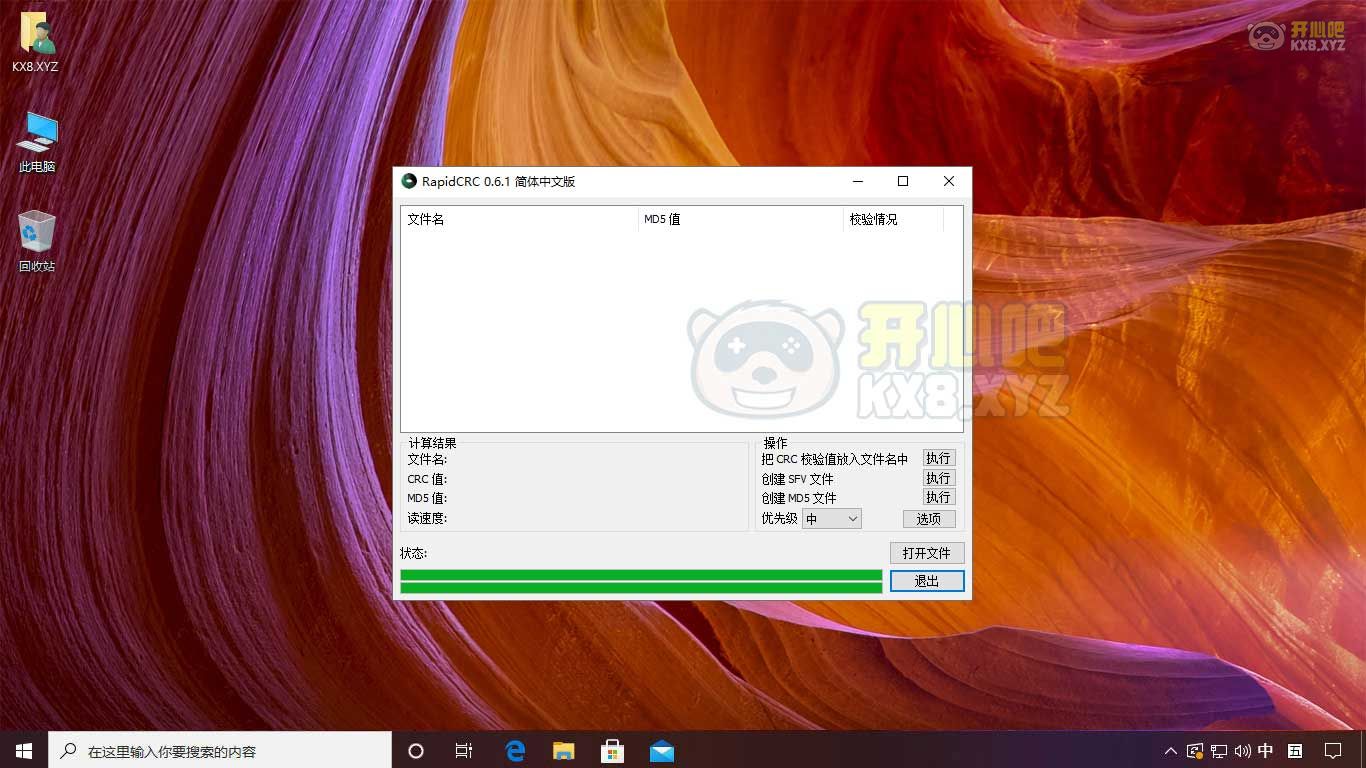Click the 状态: status label
The image size is (1366, 768).
click(414, 553)
